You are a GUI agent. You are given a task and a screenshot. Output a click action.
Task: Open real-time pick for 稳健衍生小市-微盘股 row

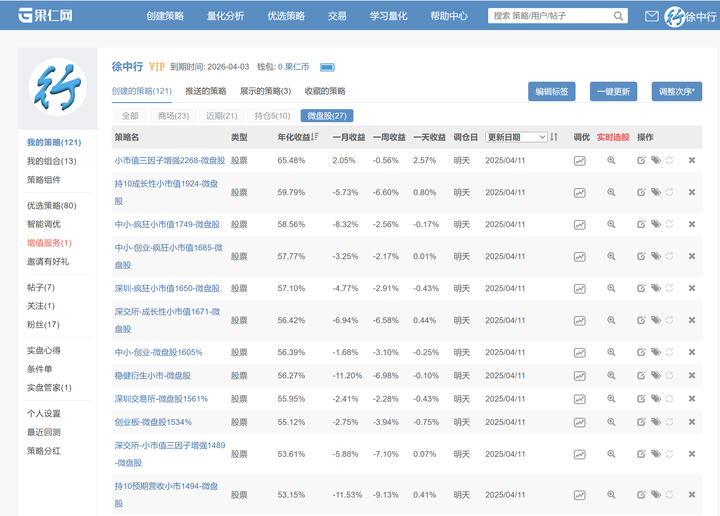[611, 375]
